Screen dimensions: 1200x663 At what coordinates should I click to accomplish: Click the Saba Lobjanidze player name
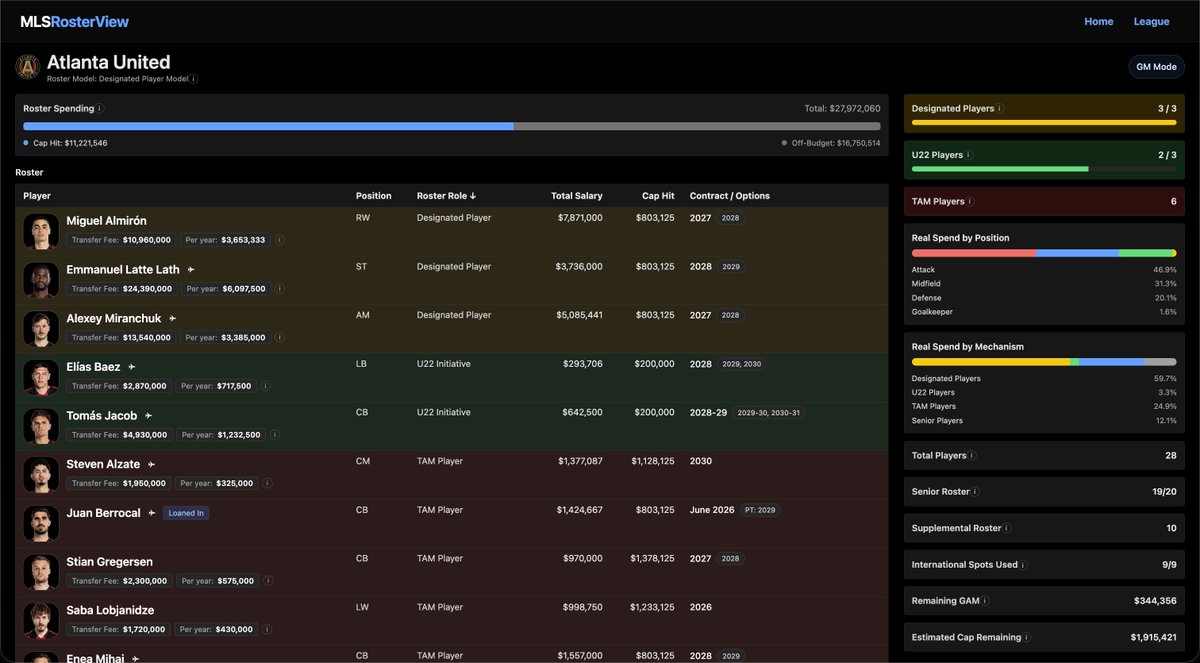click(x=110, y=610)
